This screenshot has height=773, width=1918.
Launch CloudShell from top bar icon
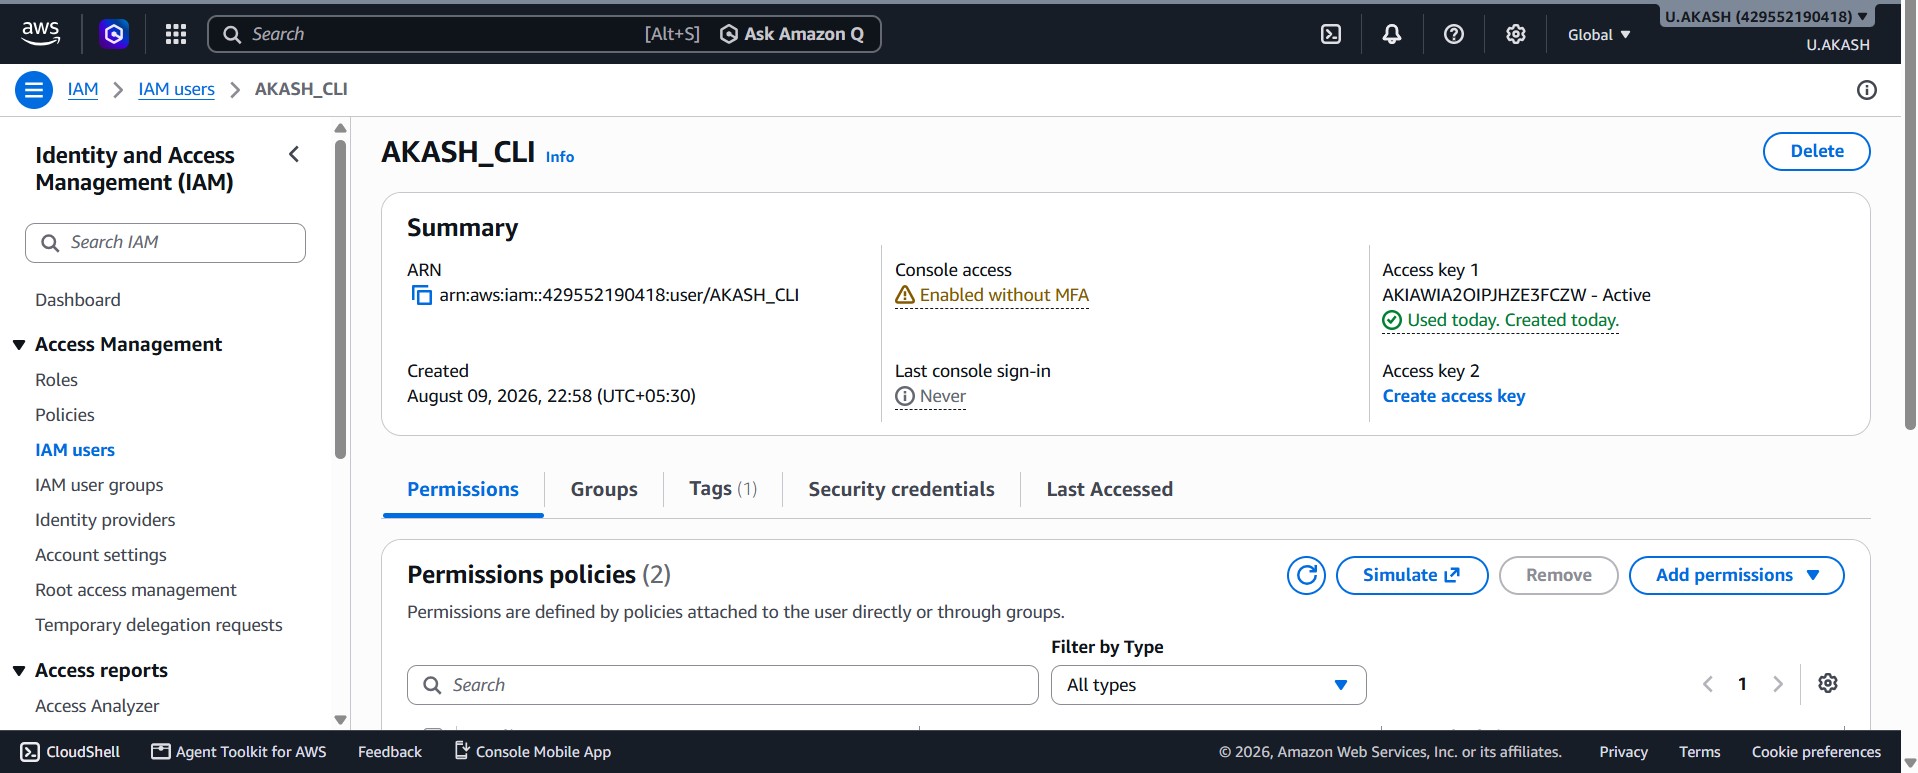click(1331, 34)
